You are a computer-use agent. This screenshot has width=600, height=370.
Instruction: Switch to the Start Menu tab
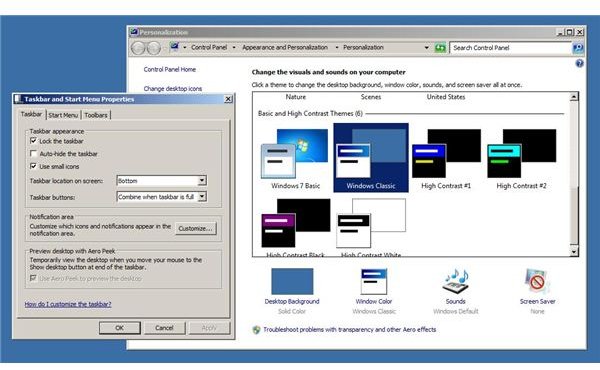coord(63,115)
